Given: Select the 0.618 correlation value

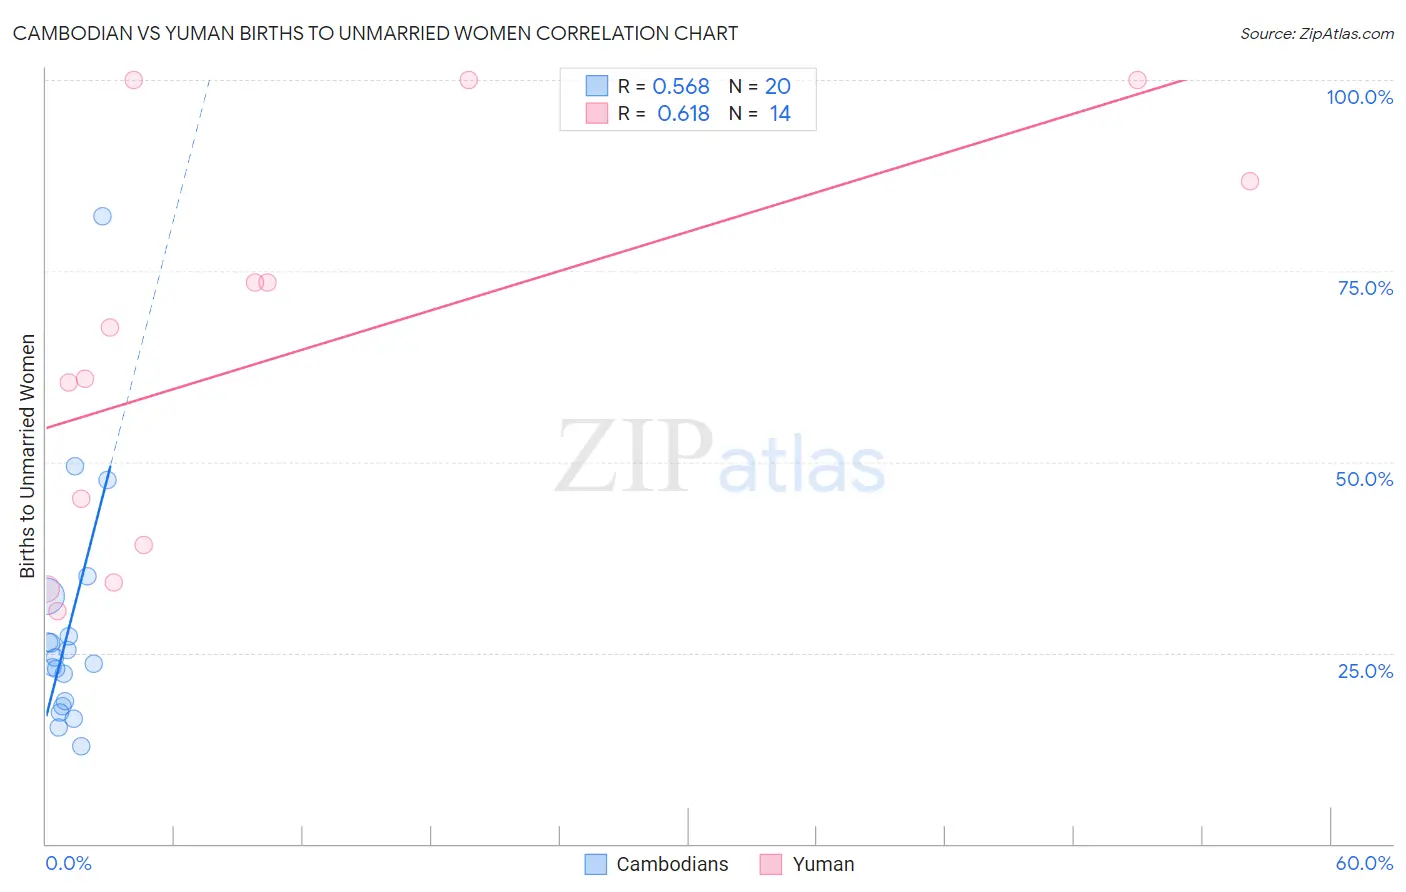Looking at the screenshot, I should [683, 114].
